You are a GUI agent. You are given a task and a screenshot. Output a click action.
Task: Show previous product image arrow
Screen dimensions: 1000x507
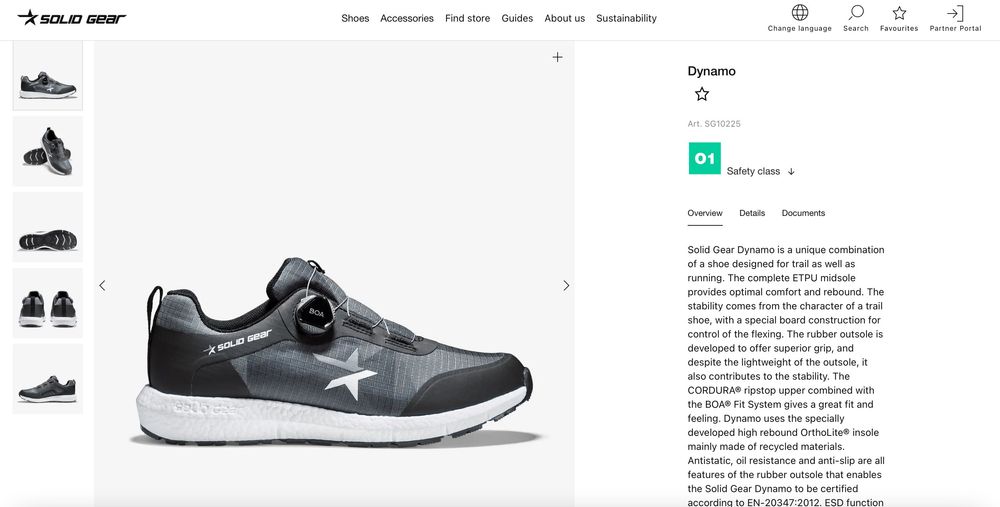[x=102, y=285]
